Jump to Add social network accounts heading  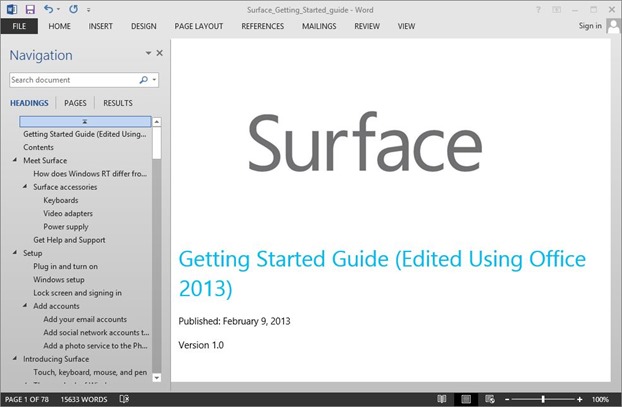tap(96, 332)
